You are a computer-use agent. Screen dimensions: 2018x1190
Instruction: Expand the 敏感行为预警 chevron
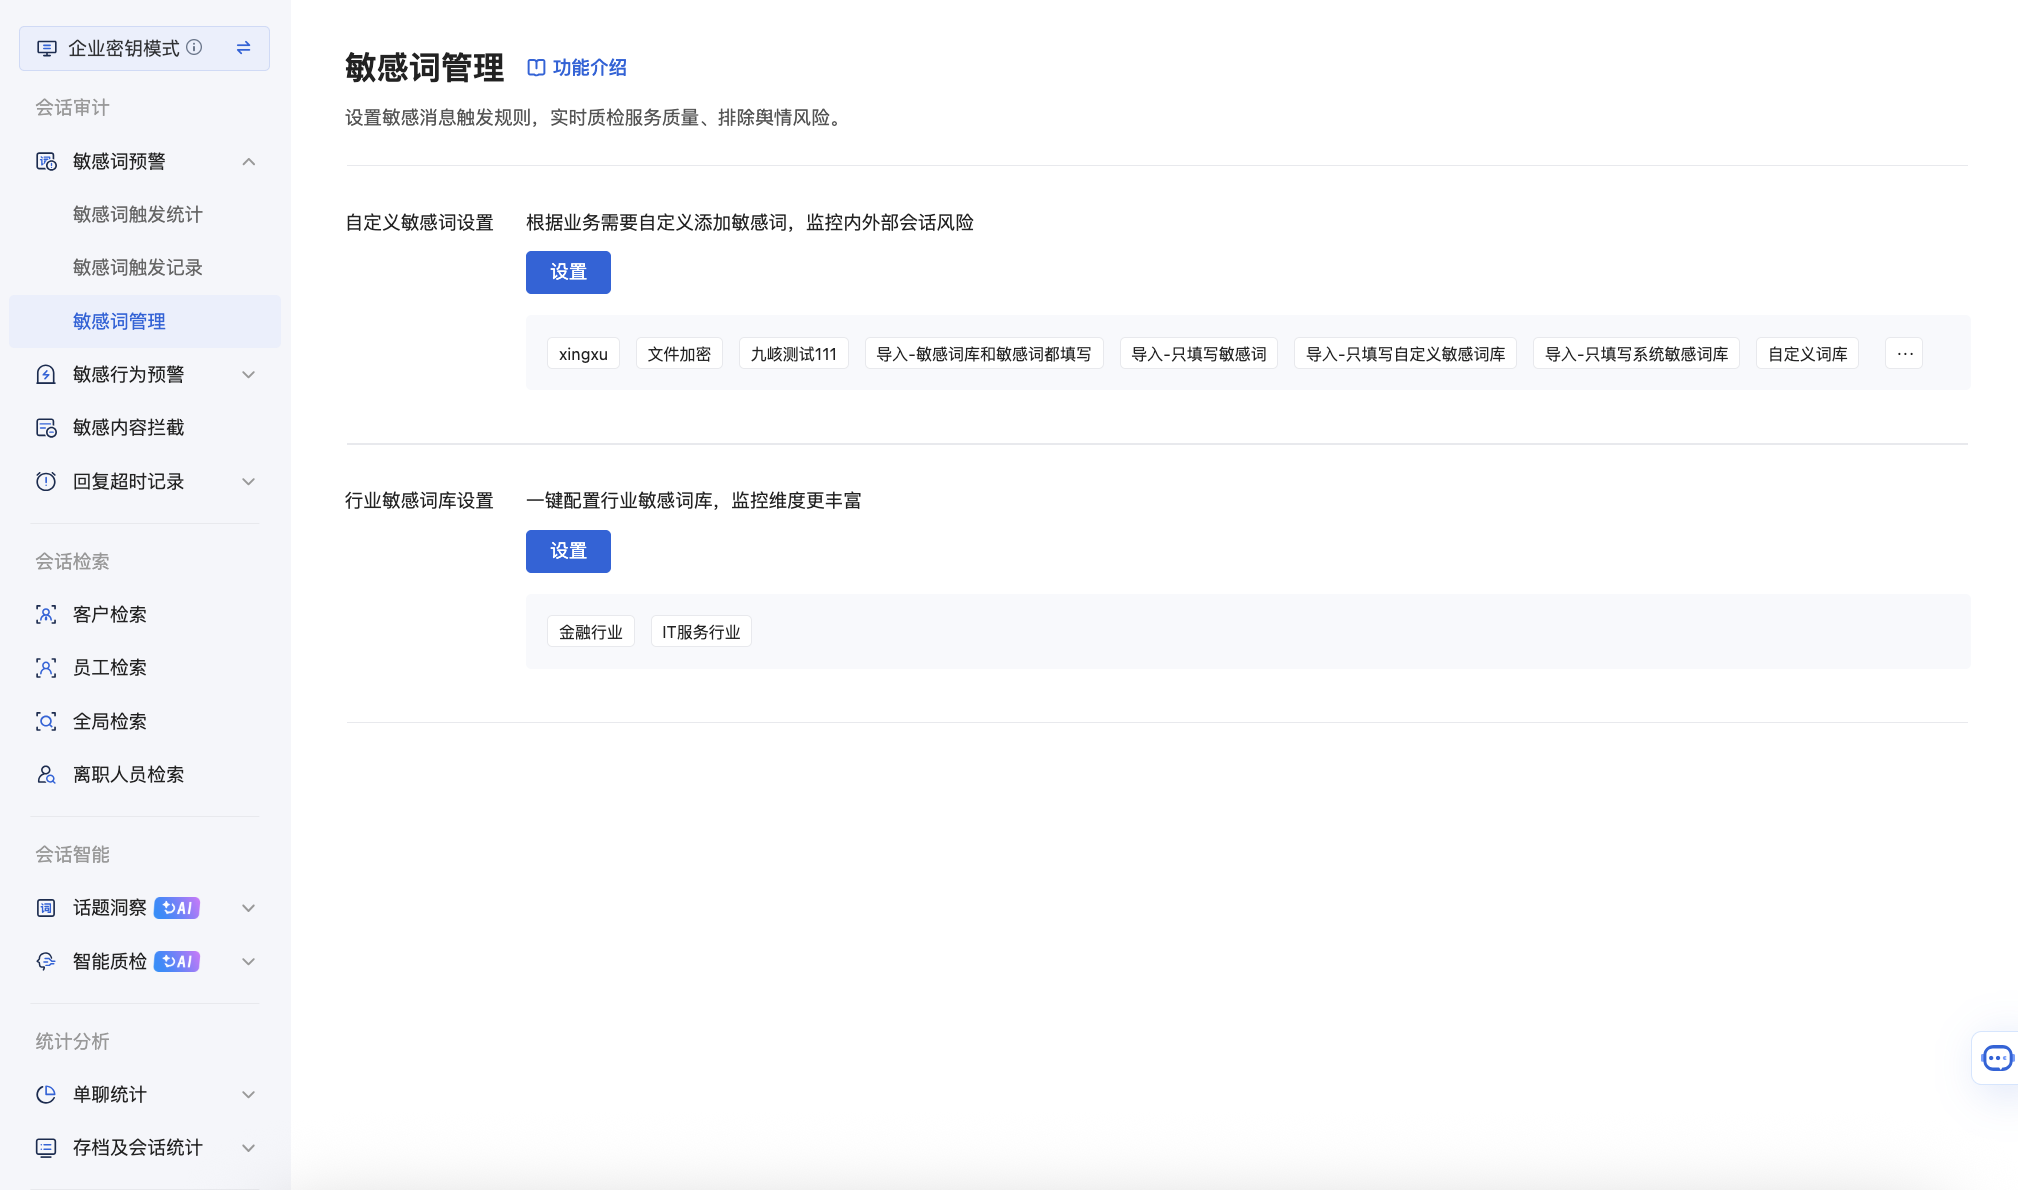[249, 375]
